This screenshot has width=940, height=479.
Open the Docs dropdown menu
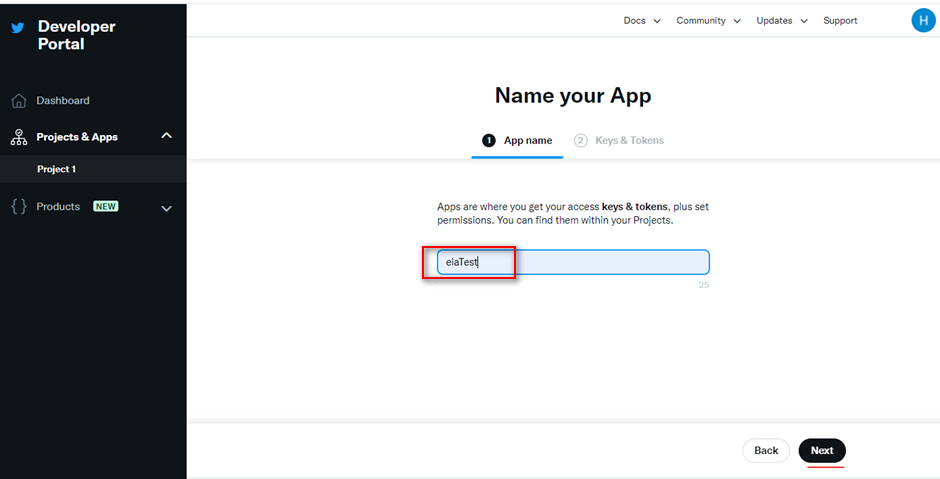642,21
